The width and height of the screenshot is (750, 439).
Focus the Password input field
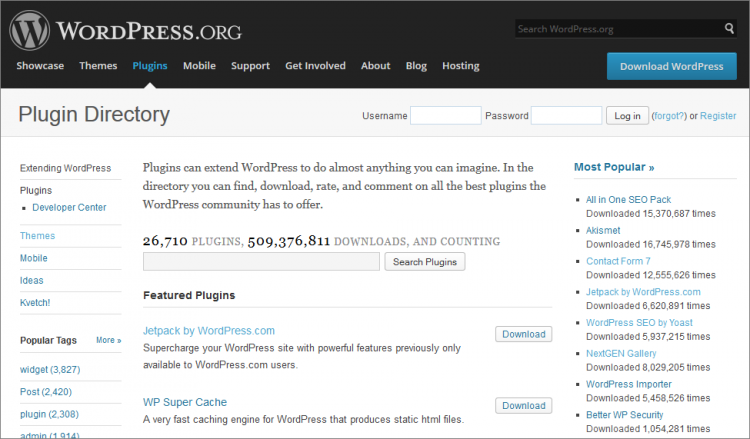pyautogui.click(x=566, y=116)
